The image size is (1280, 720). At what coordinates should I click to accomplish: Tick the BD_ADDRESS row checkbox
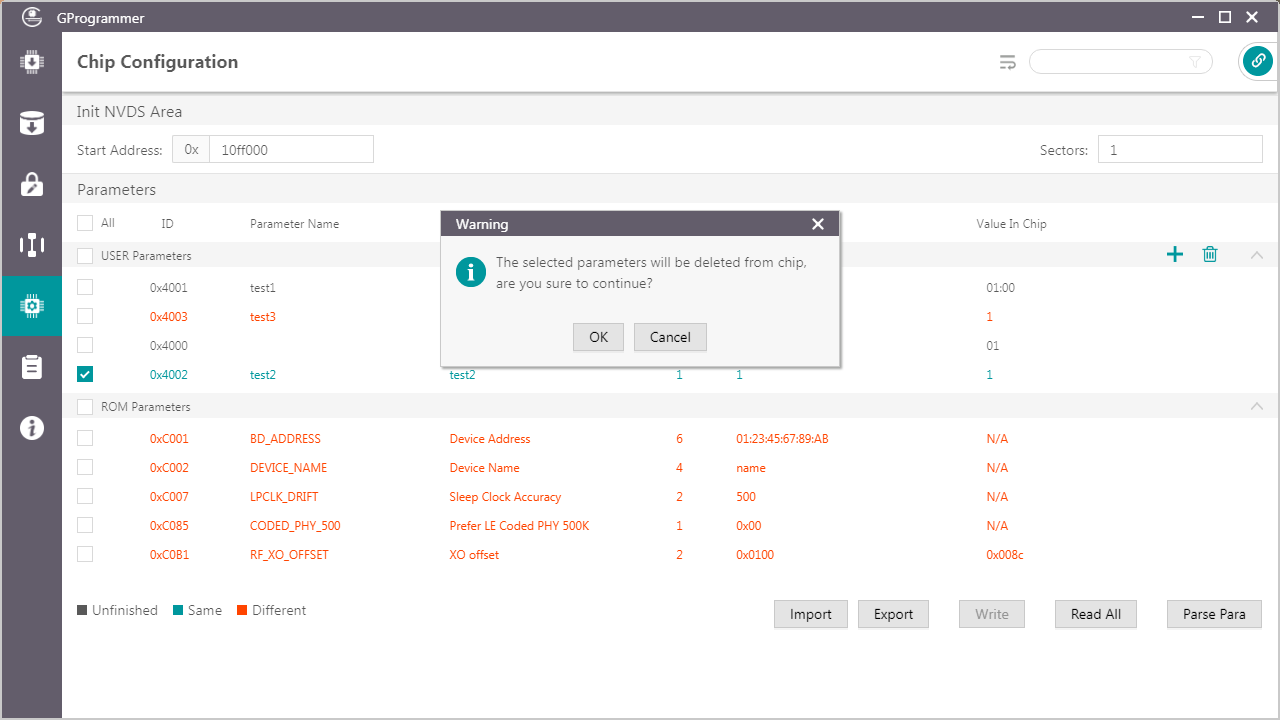point(85,438)
